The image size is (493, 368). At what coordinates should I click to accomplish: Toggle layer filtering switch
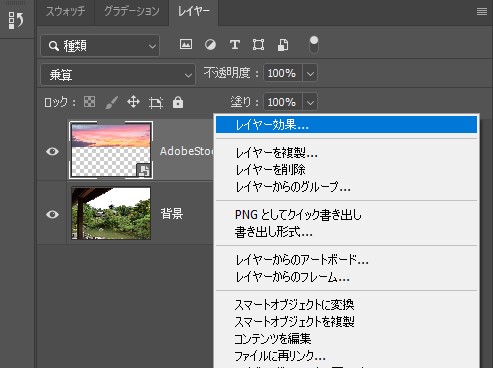point(314,45)
